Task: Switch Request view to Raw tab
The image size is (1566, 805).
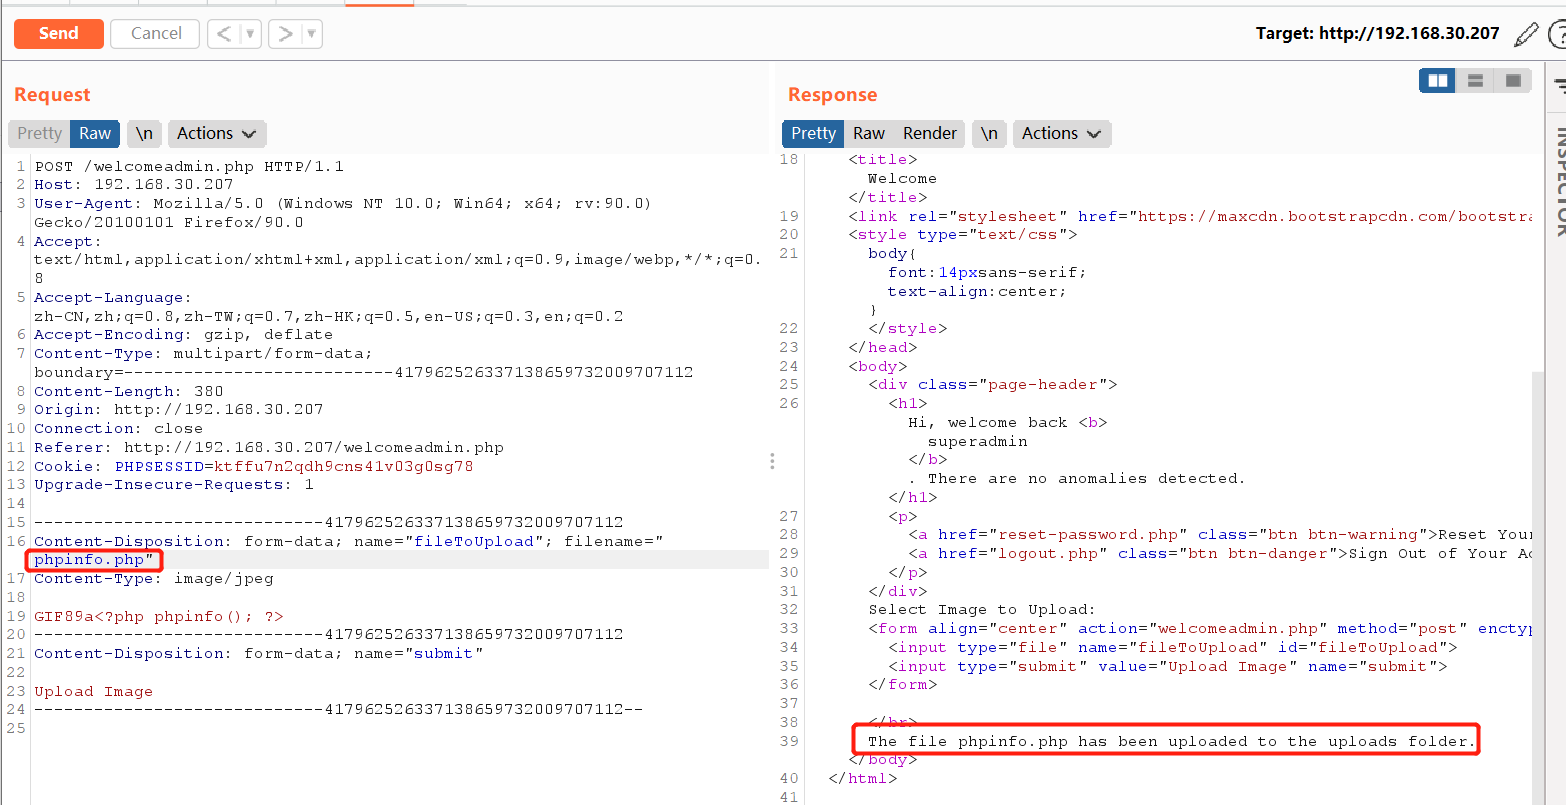Action: tap(95, 133)
